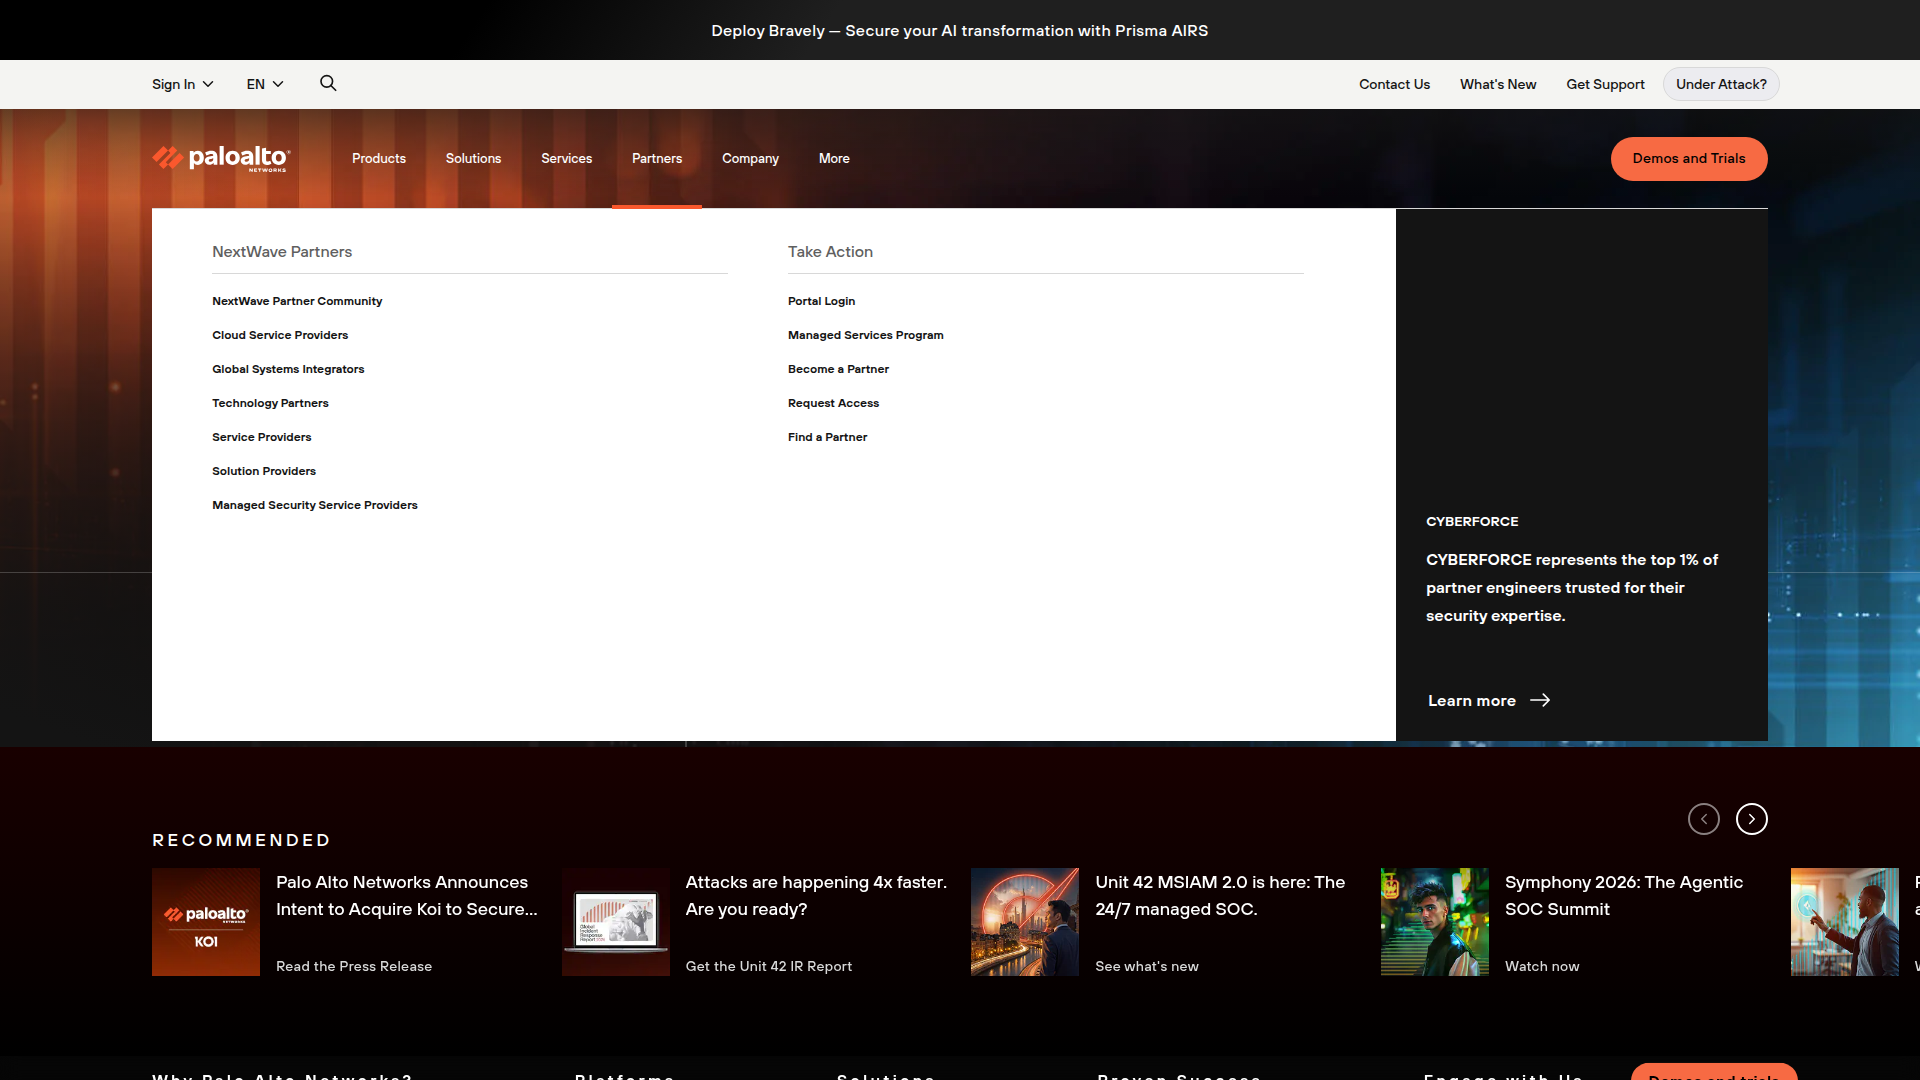
Task: Open the Solutions menu
Action: click(473, 158)
